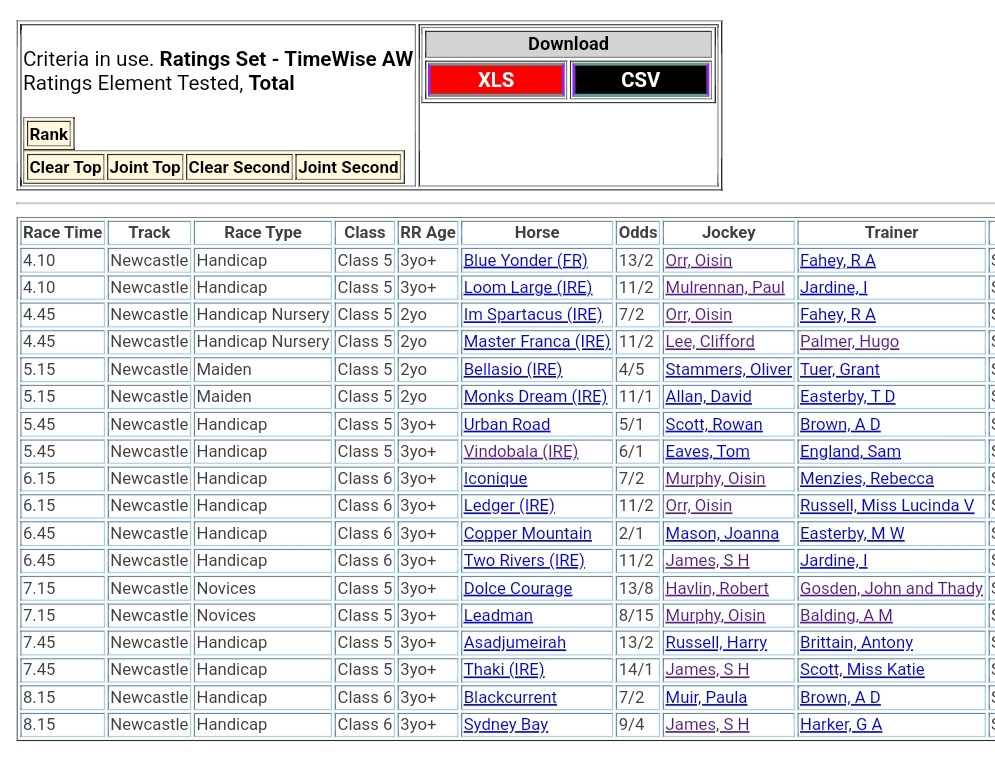This screenshot has height=762, width=995.
Task: Open horse Blue Yonder (FR) link
Action: [x=525, y=260]
